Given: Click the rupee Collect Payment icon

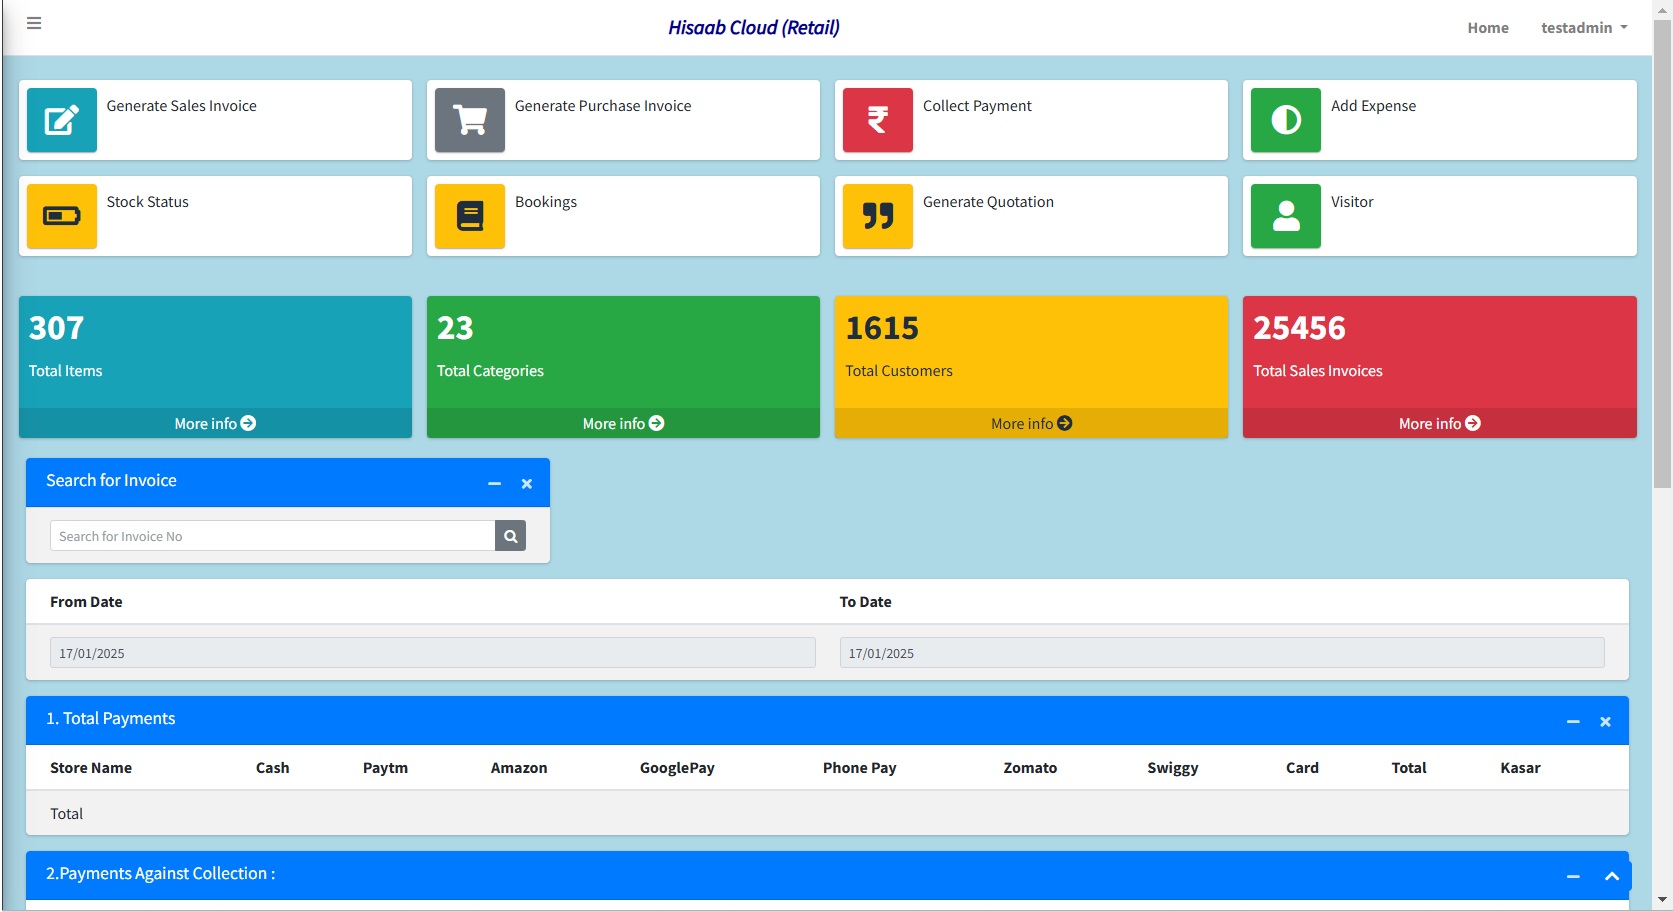Looking at the screenshot, I should pyautogui.click(x=878, y=120).
